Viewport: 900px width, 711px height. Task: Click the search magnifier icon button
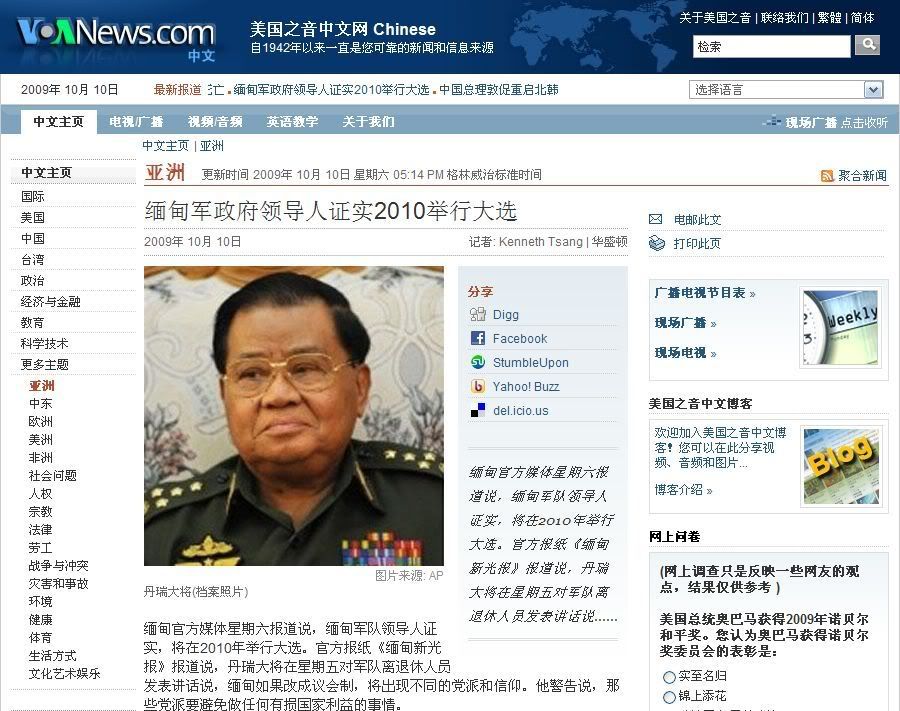pos(867,45)
